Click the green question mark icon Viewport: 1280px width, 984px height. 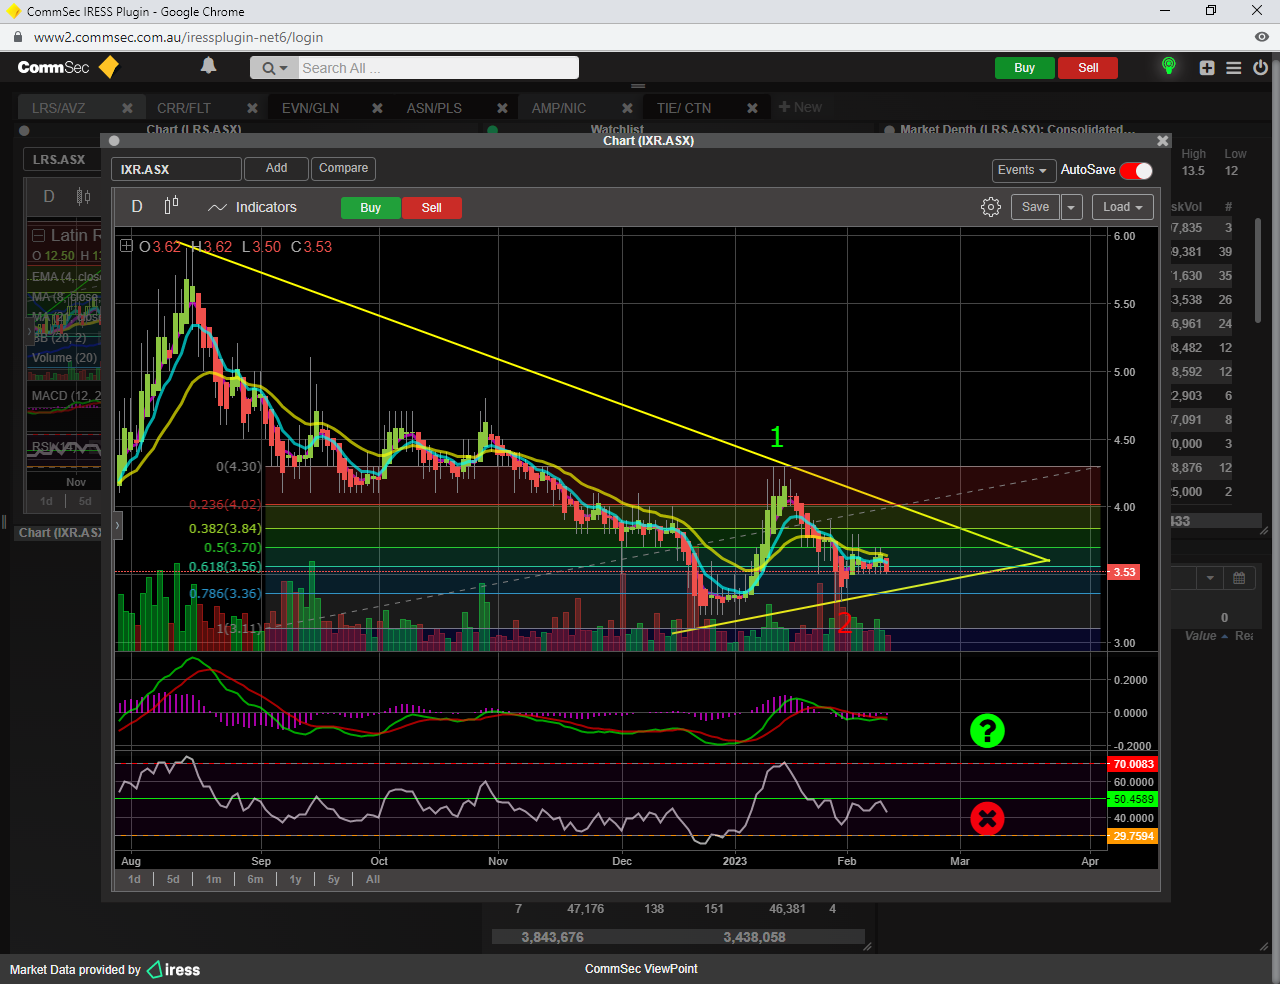[987, 731]
